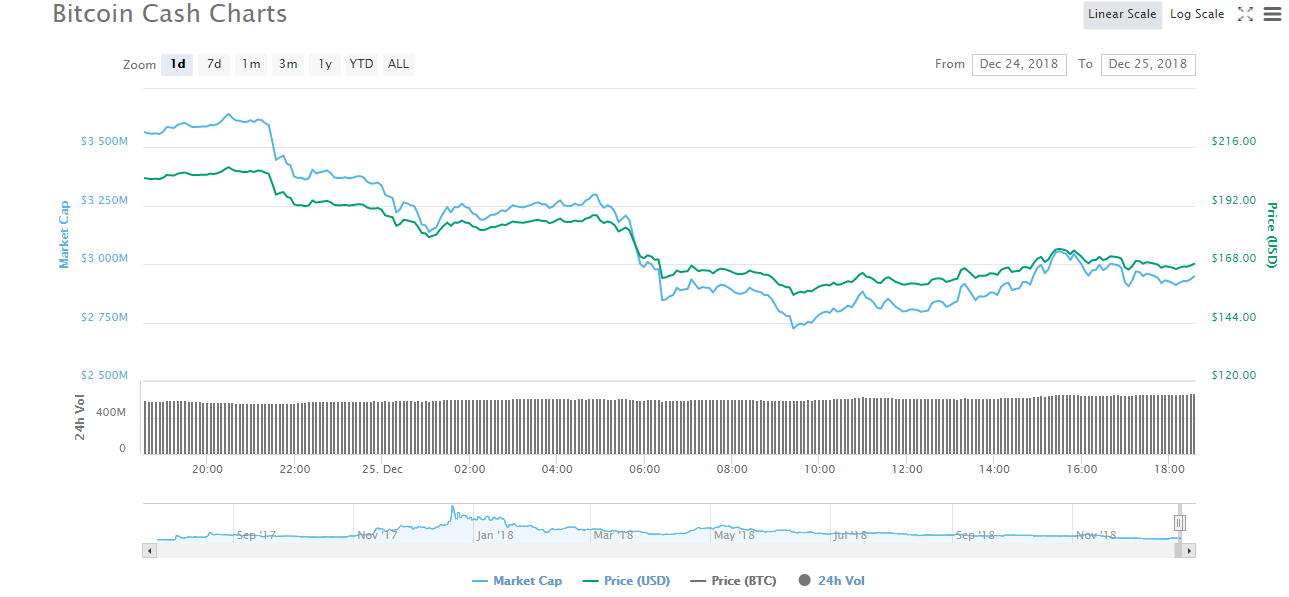The width and height of the screenshot is (1289, 597).
Task: Click the 18:00 time axis label
Action: point(1169,469)
